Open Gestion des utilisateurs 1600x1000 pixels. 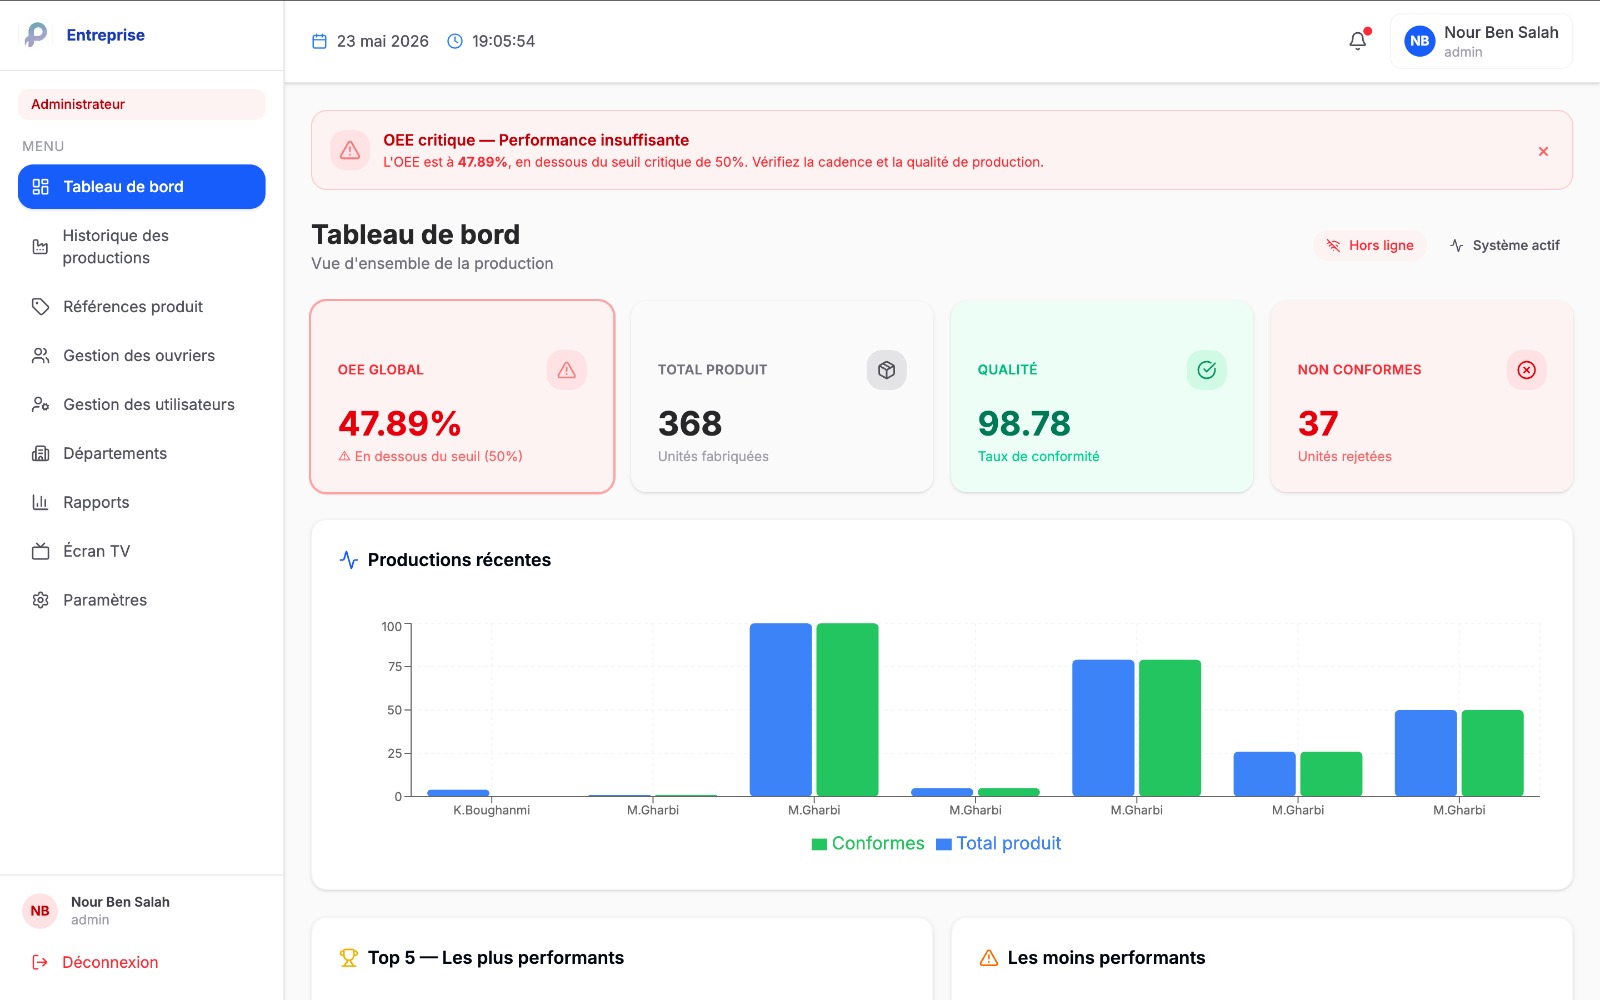142,405
